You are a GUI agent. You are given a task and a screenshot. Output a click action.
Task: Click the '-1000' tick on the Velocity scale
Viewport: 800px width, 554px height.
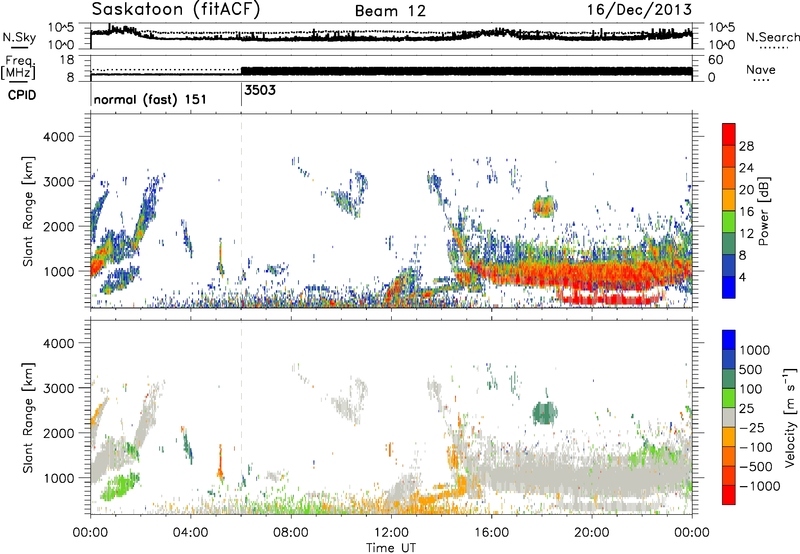tap(760, 486)
